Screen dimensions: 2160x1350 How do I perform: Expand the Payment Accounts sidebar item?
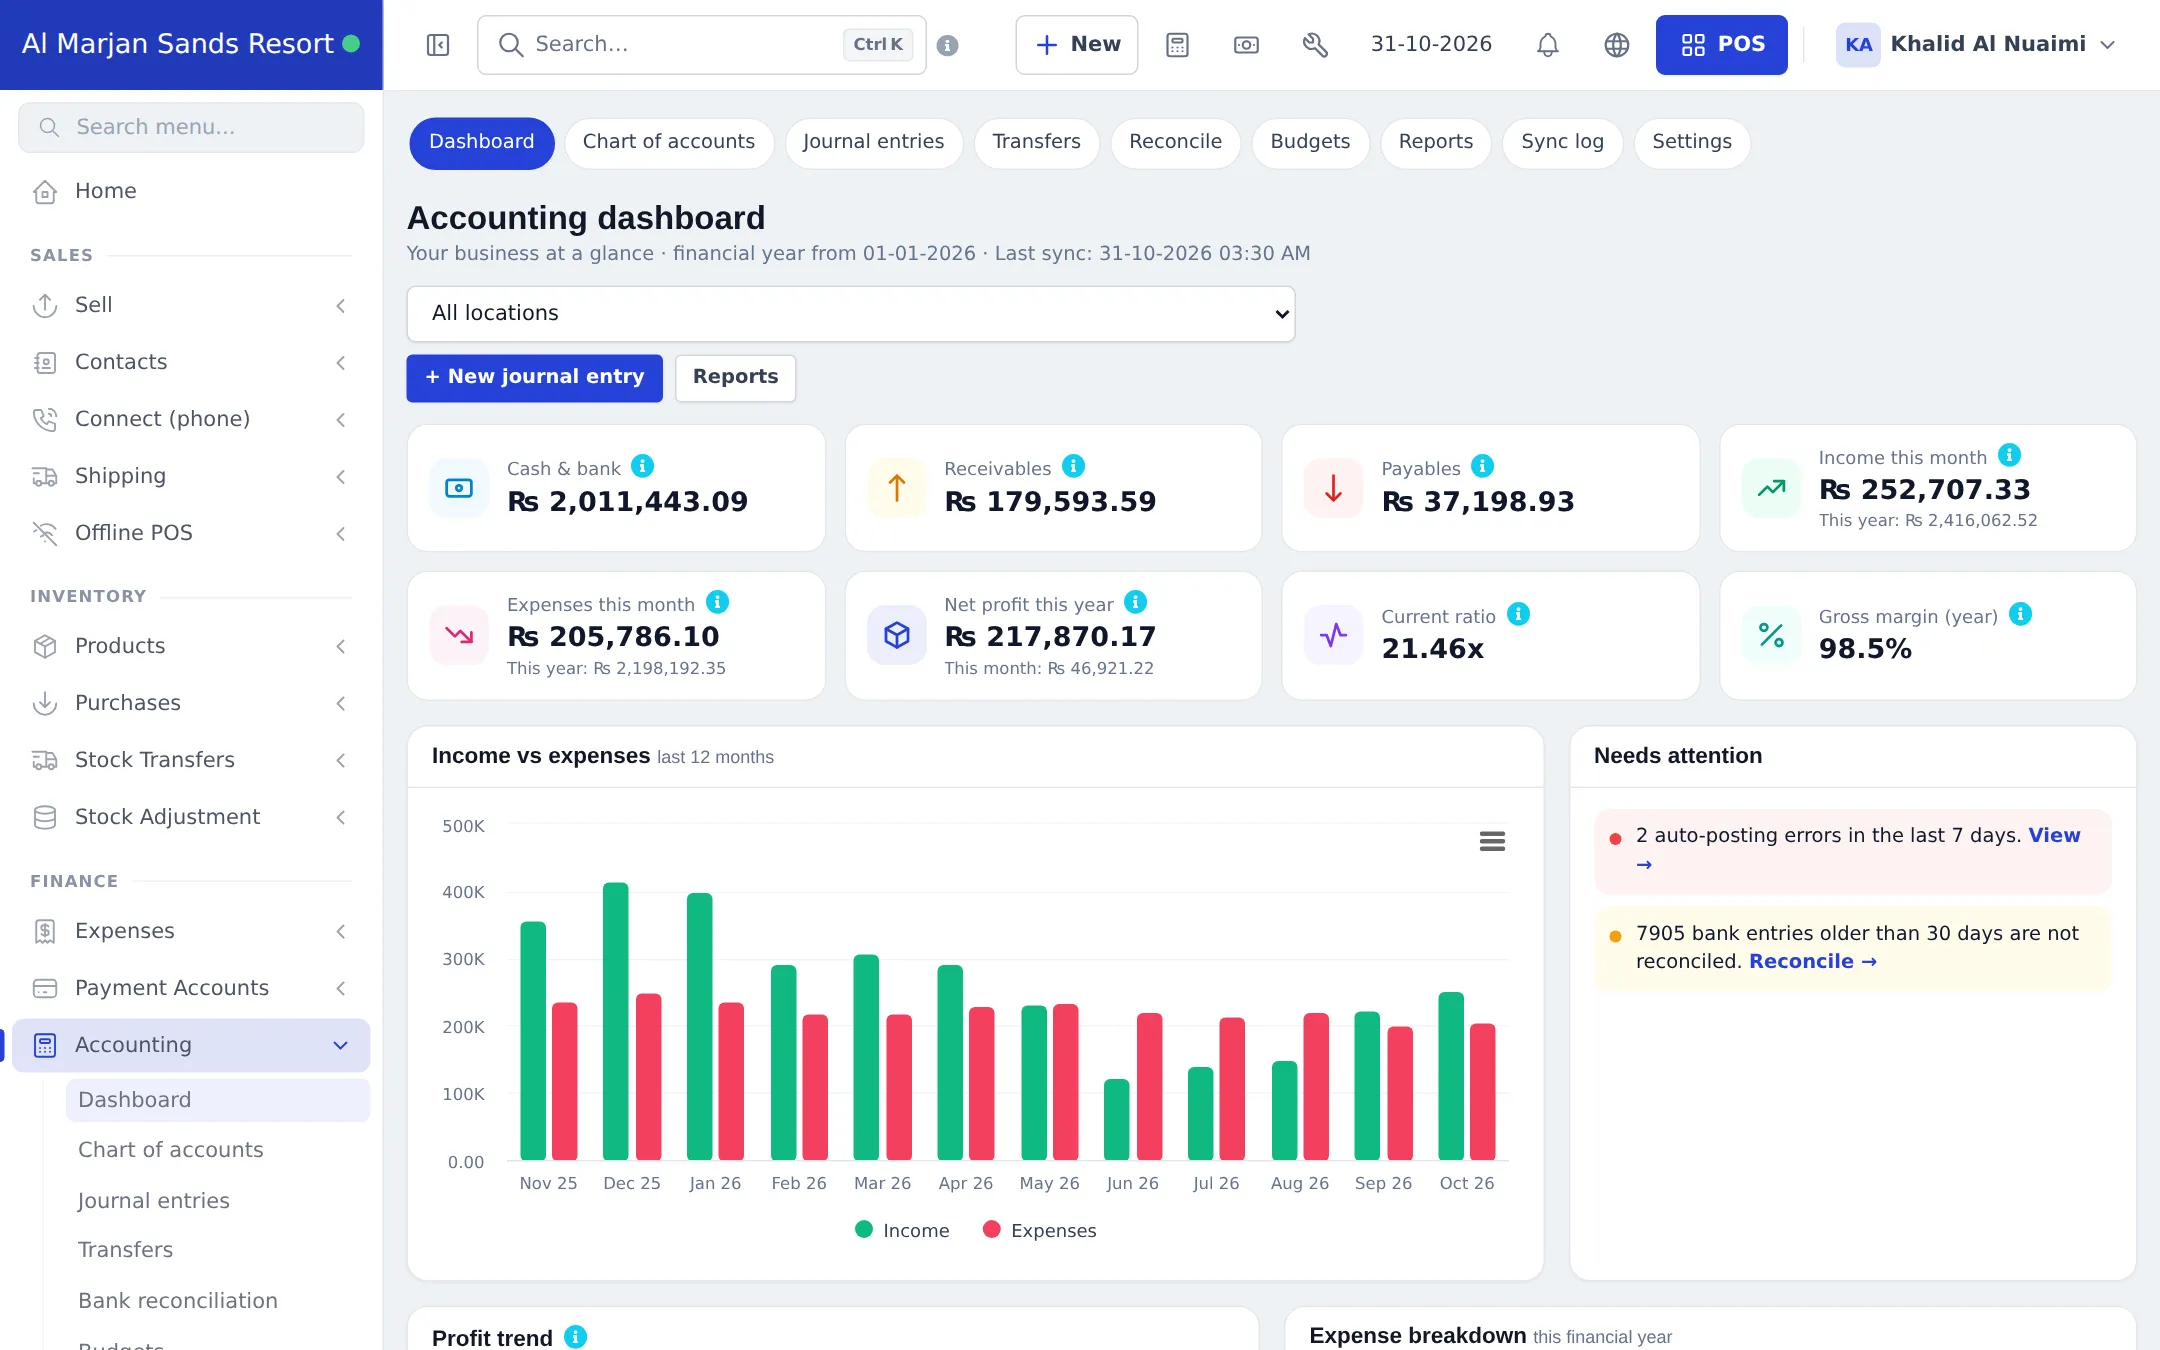click(191, 988)
